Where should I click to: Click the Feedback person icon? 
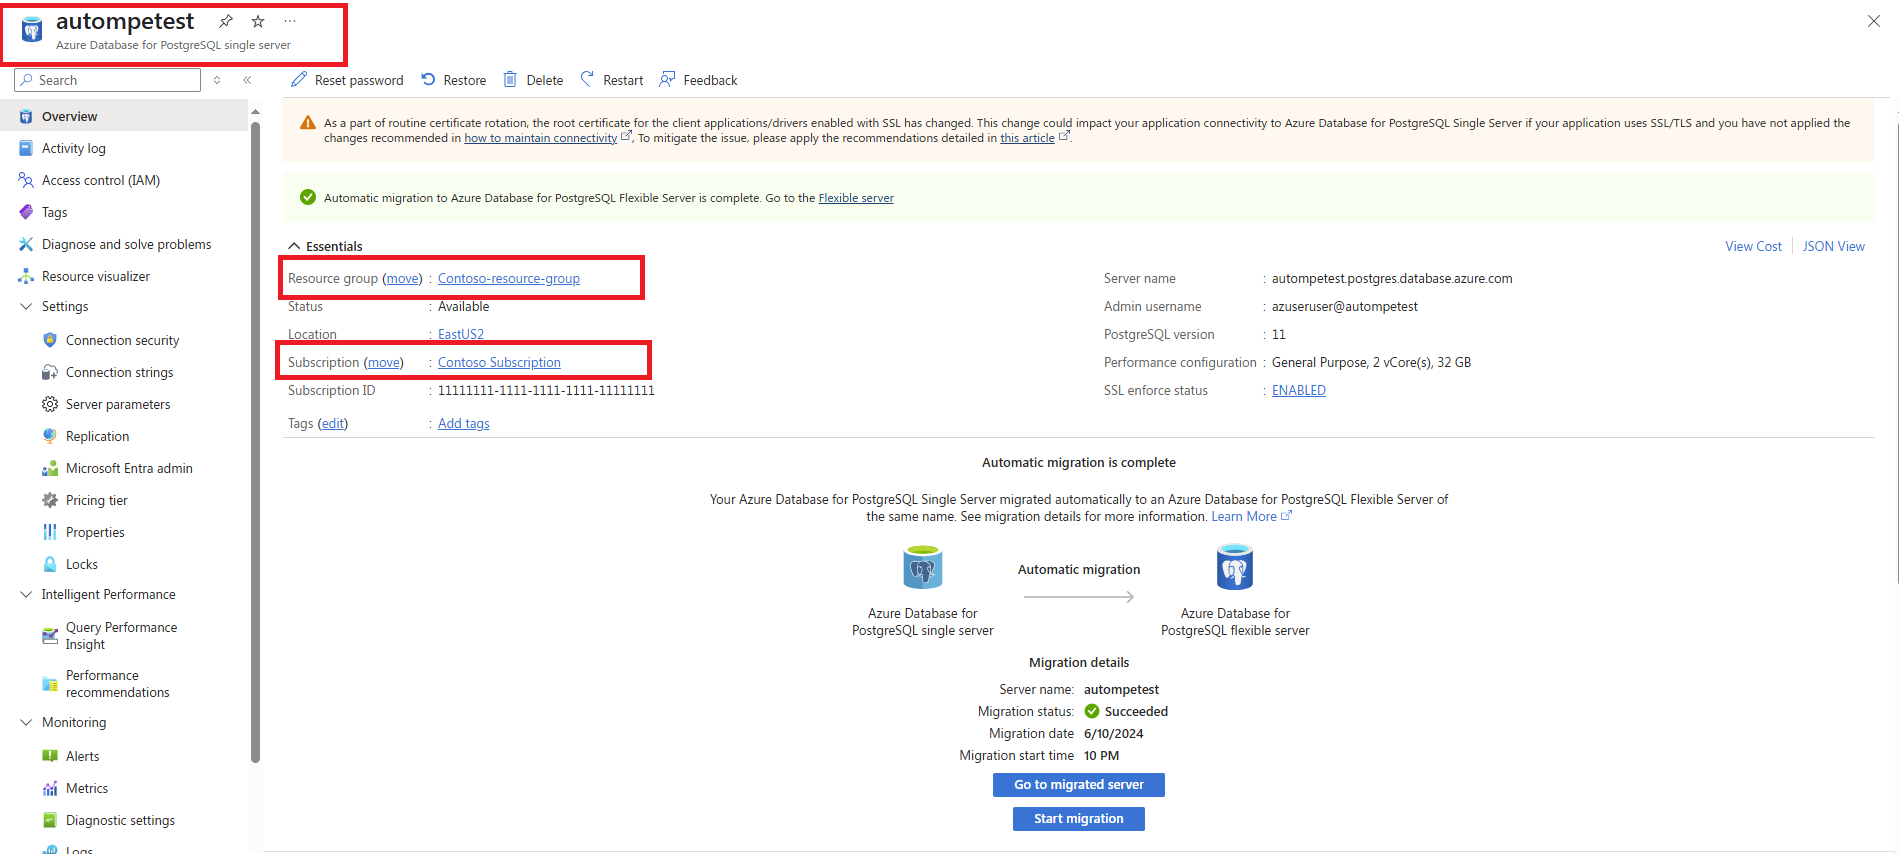(667, 79)
